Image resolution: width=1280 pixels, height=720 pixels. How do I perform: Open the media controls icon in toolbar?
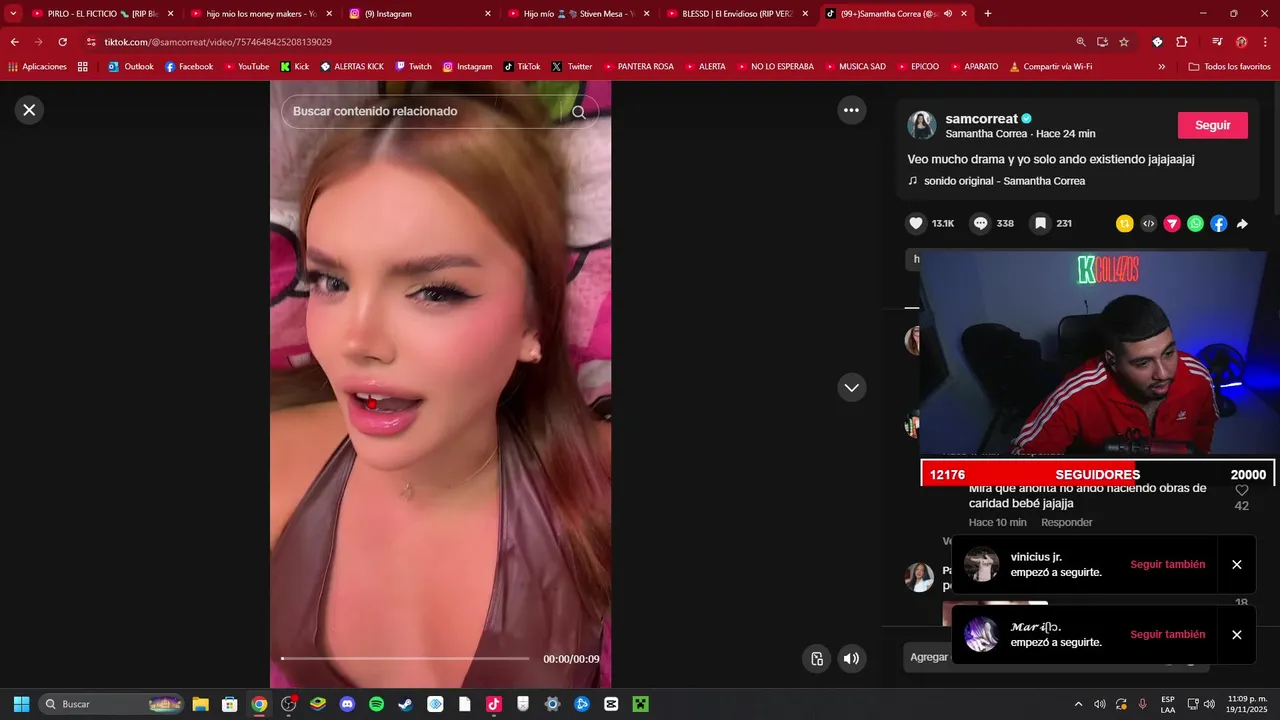pyautogui.click(x=1216, y=42)
